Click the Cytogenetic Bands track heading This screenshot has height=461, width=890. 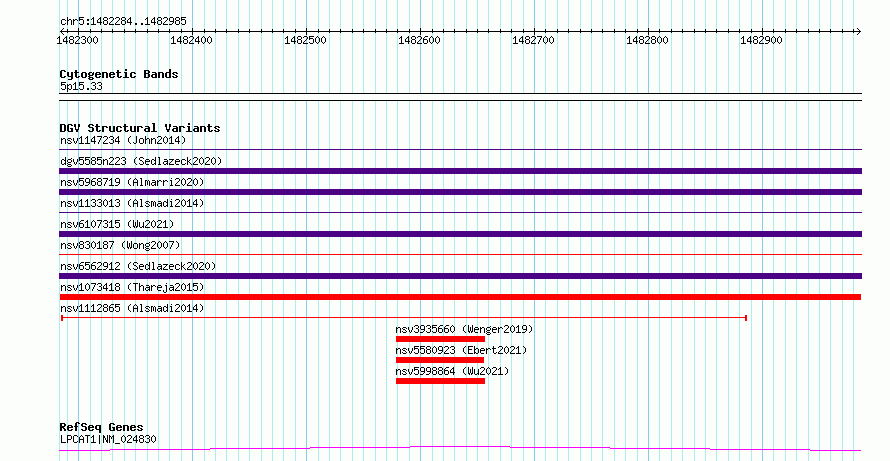point(119,74)
